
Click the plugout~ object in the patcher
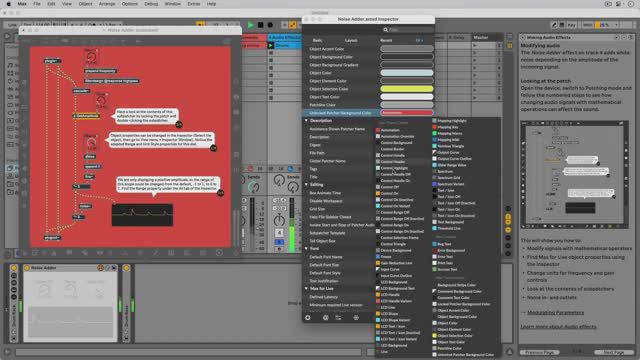click(x=52, y=238)
